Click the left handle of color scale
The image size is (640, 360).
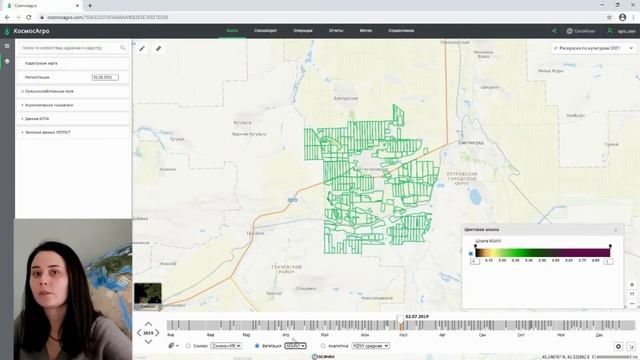[x=475, y=246]
